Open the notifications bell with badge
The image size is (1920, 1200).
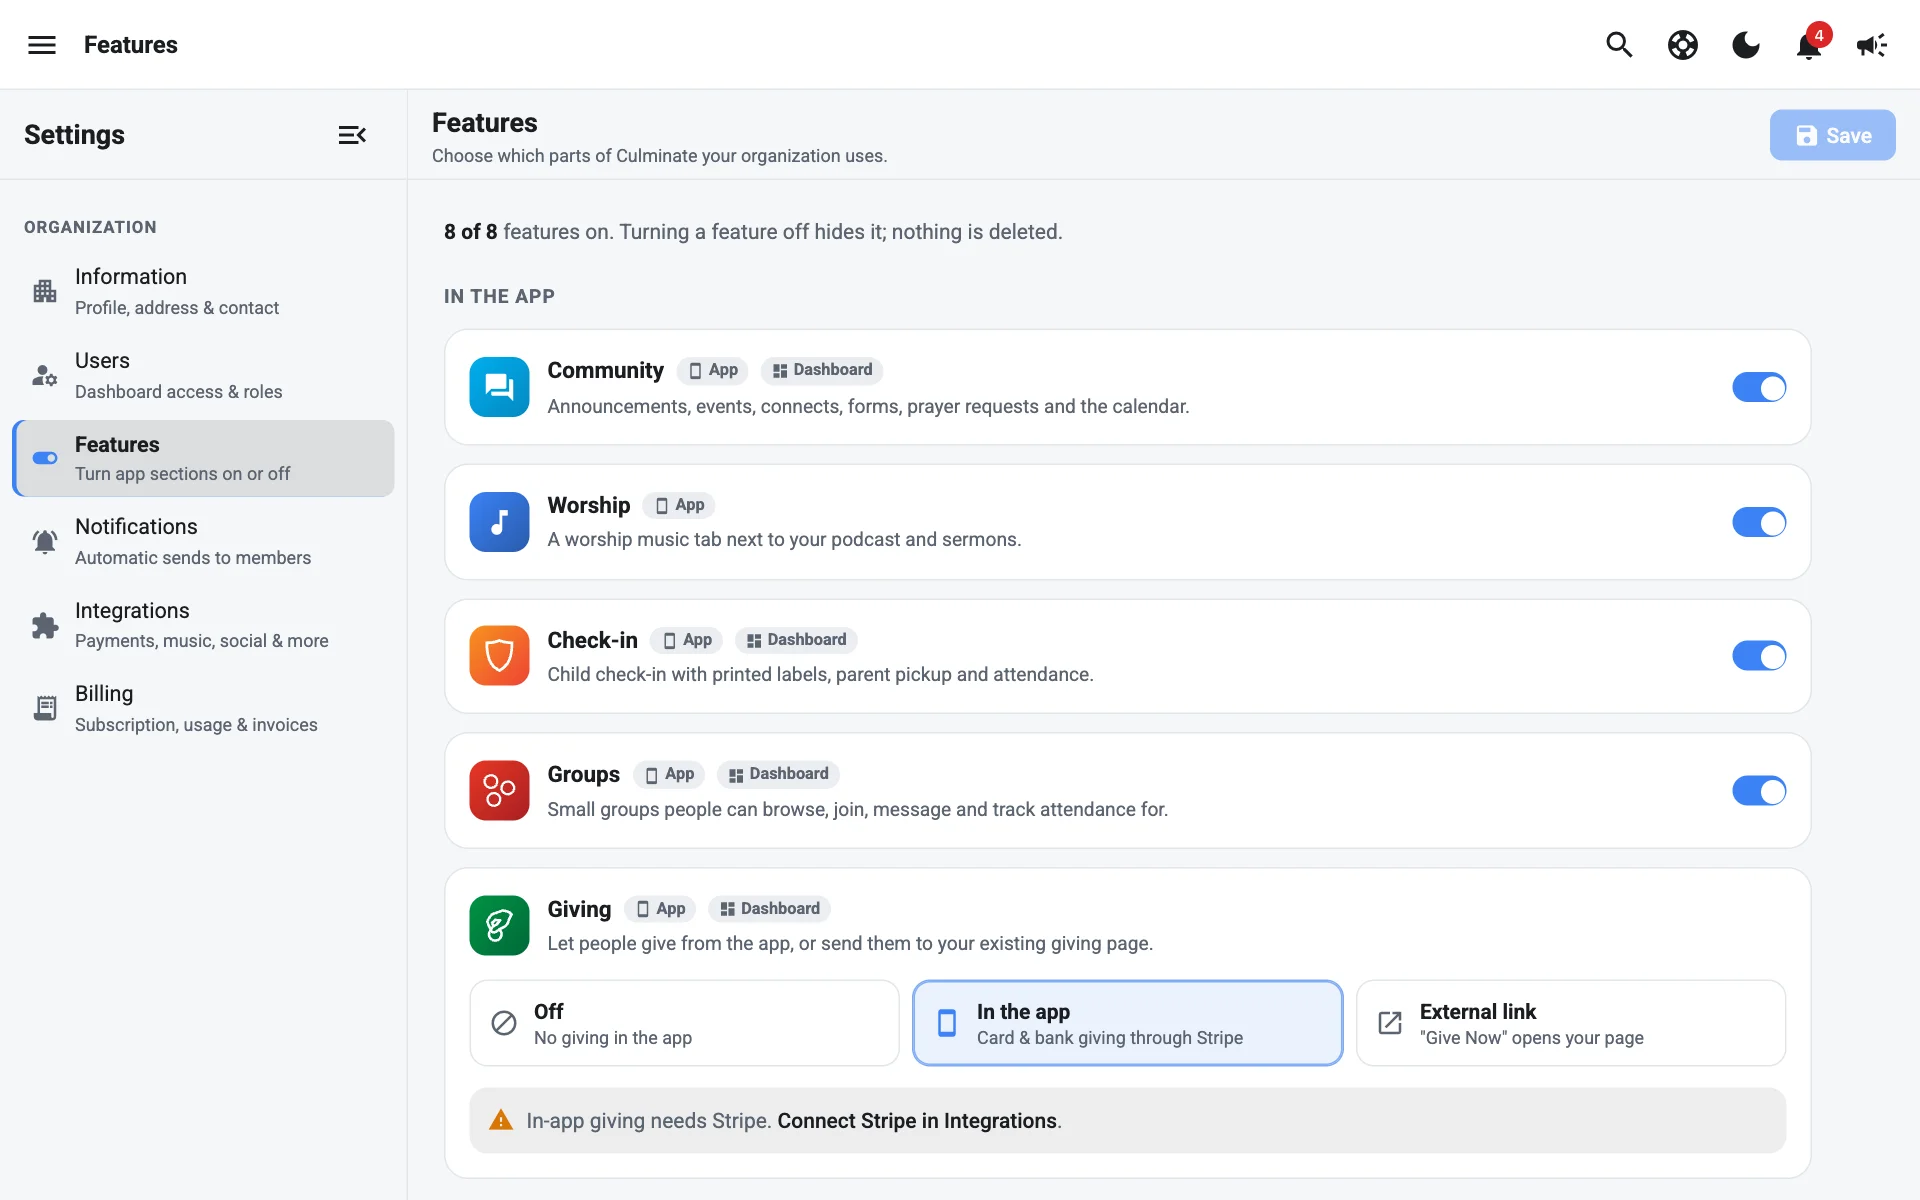[x=1810, y=44]
